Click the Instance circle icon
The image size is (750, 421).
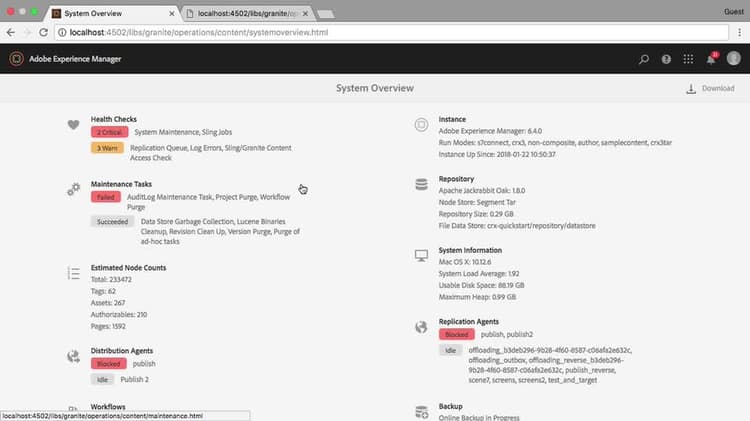point(421,125)
